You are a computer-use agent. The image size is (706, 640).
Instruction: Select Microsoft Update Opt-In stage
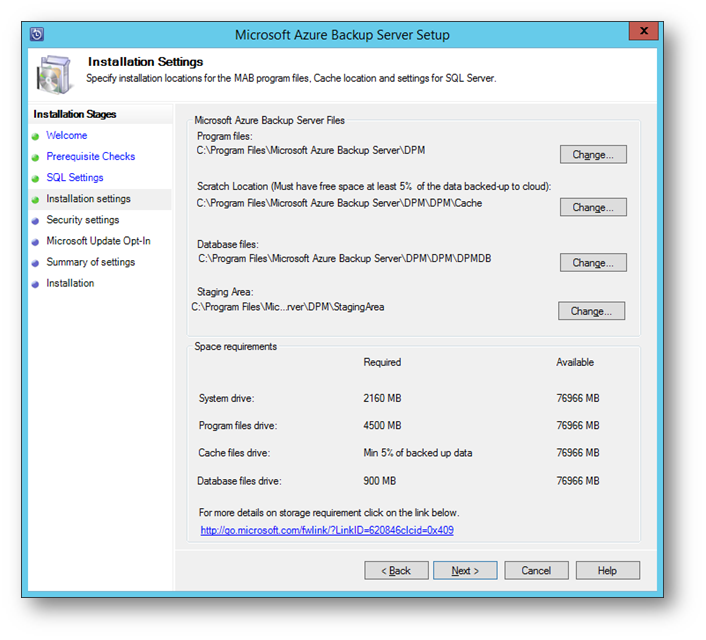(98, 241)
